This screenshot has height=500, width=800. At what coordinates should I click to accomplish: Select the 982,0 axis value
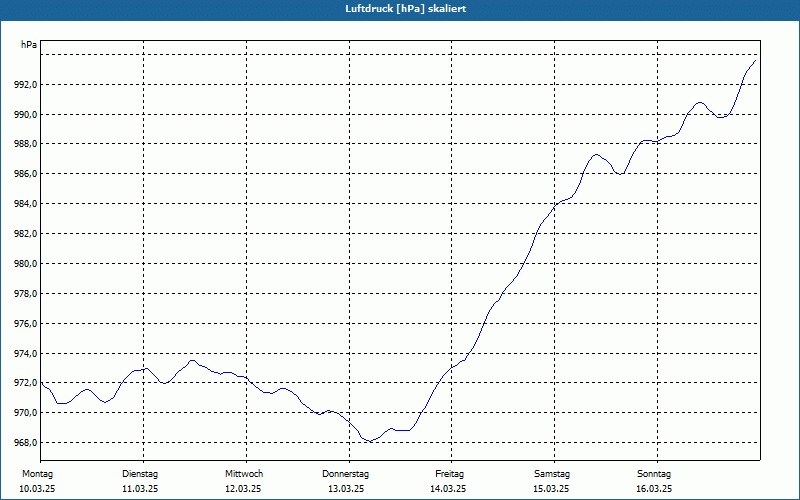pos(25,234)
